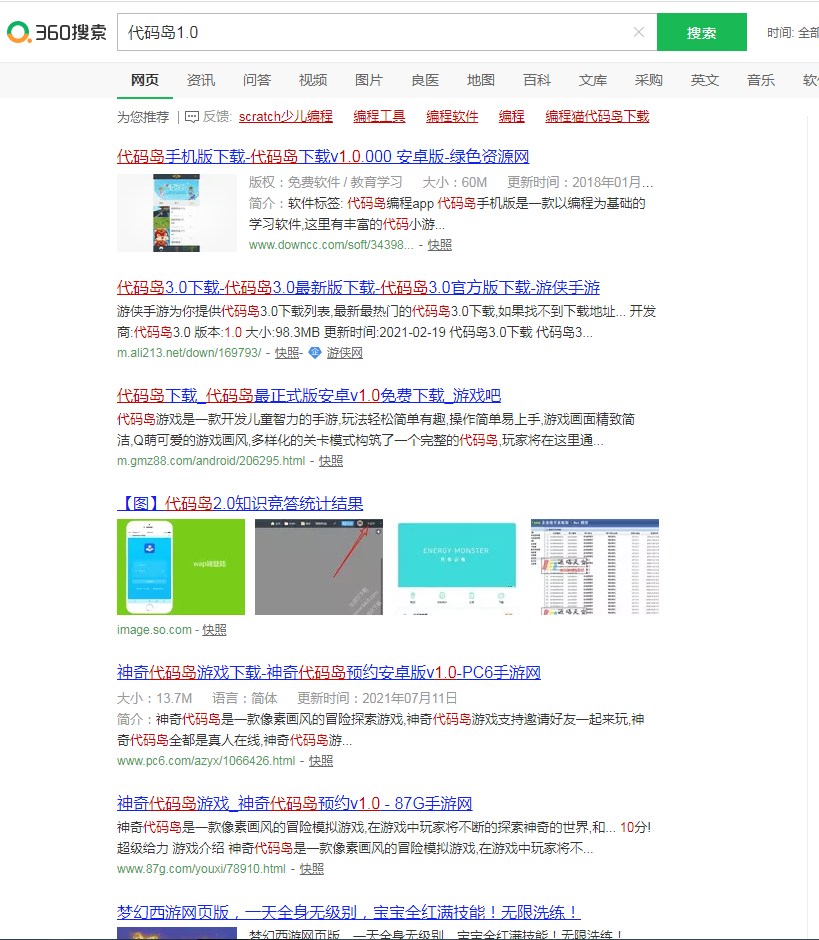Click suggested search 编程软件
Viewport: 819px width, 940px height.
coord(452,116)
